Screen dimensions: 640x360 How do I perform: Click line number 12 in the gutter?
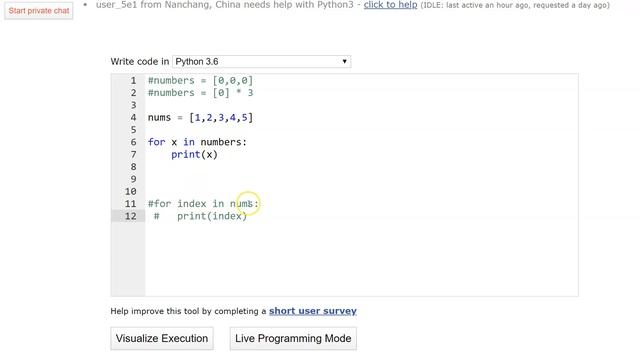[x=131, y=216]
